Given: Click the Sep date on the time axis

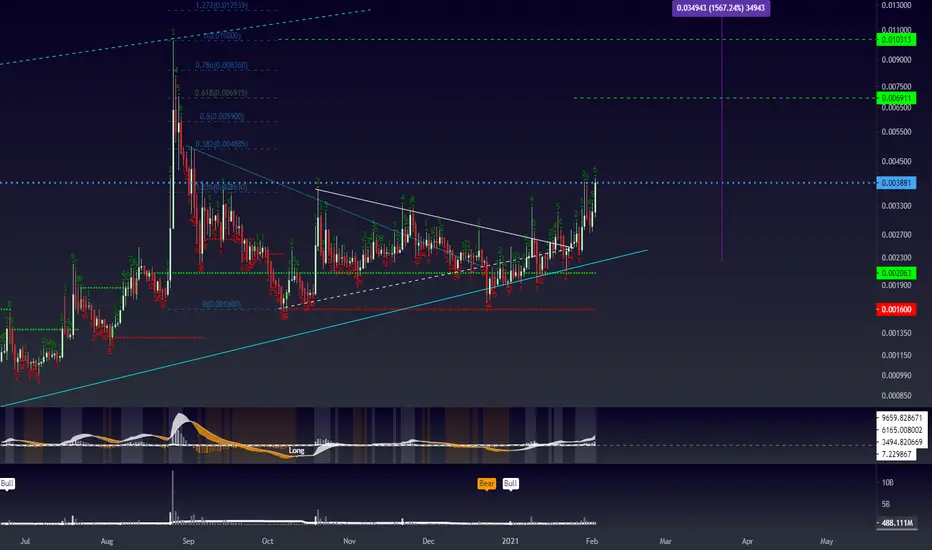Looking at the screenshot, I should (x=188, y=541).
